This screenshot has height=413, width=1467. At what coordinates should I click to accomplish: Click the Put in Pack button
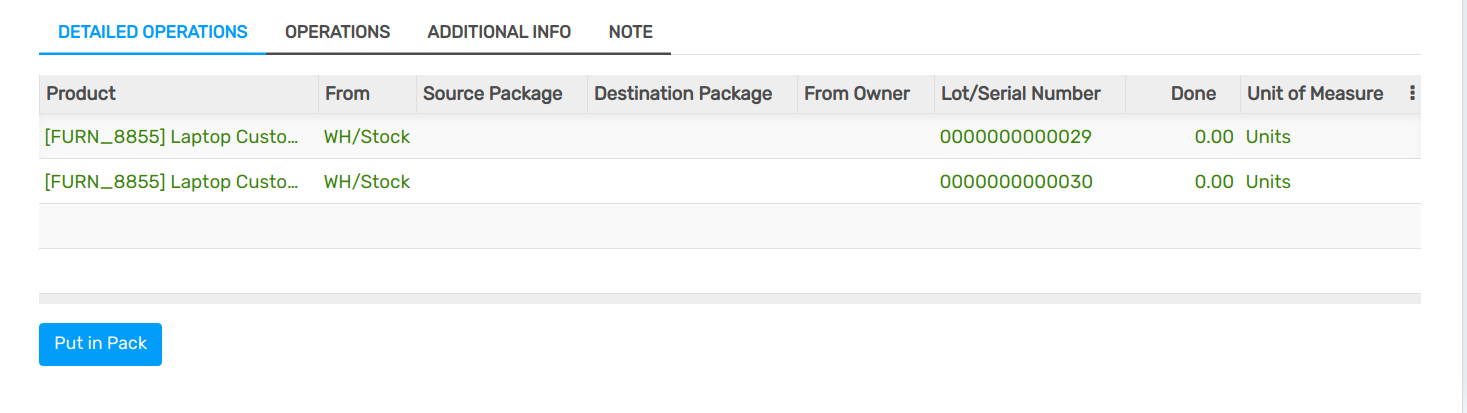coord(100,344)
